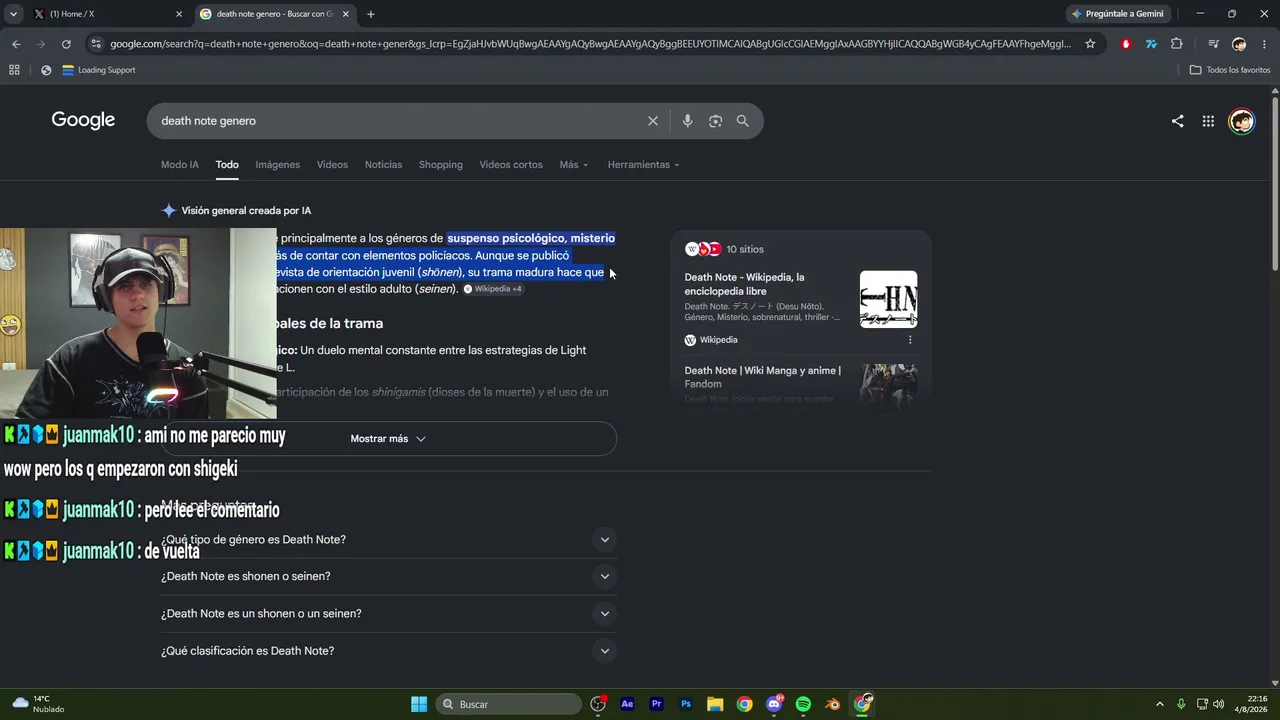Open the Google apps grid
The height and width of the screenshot is (720, 1280).
click(1208, 121)
